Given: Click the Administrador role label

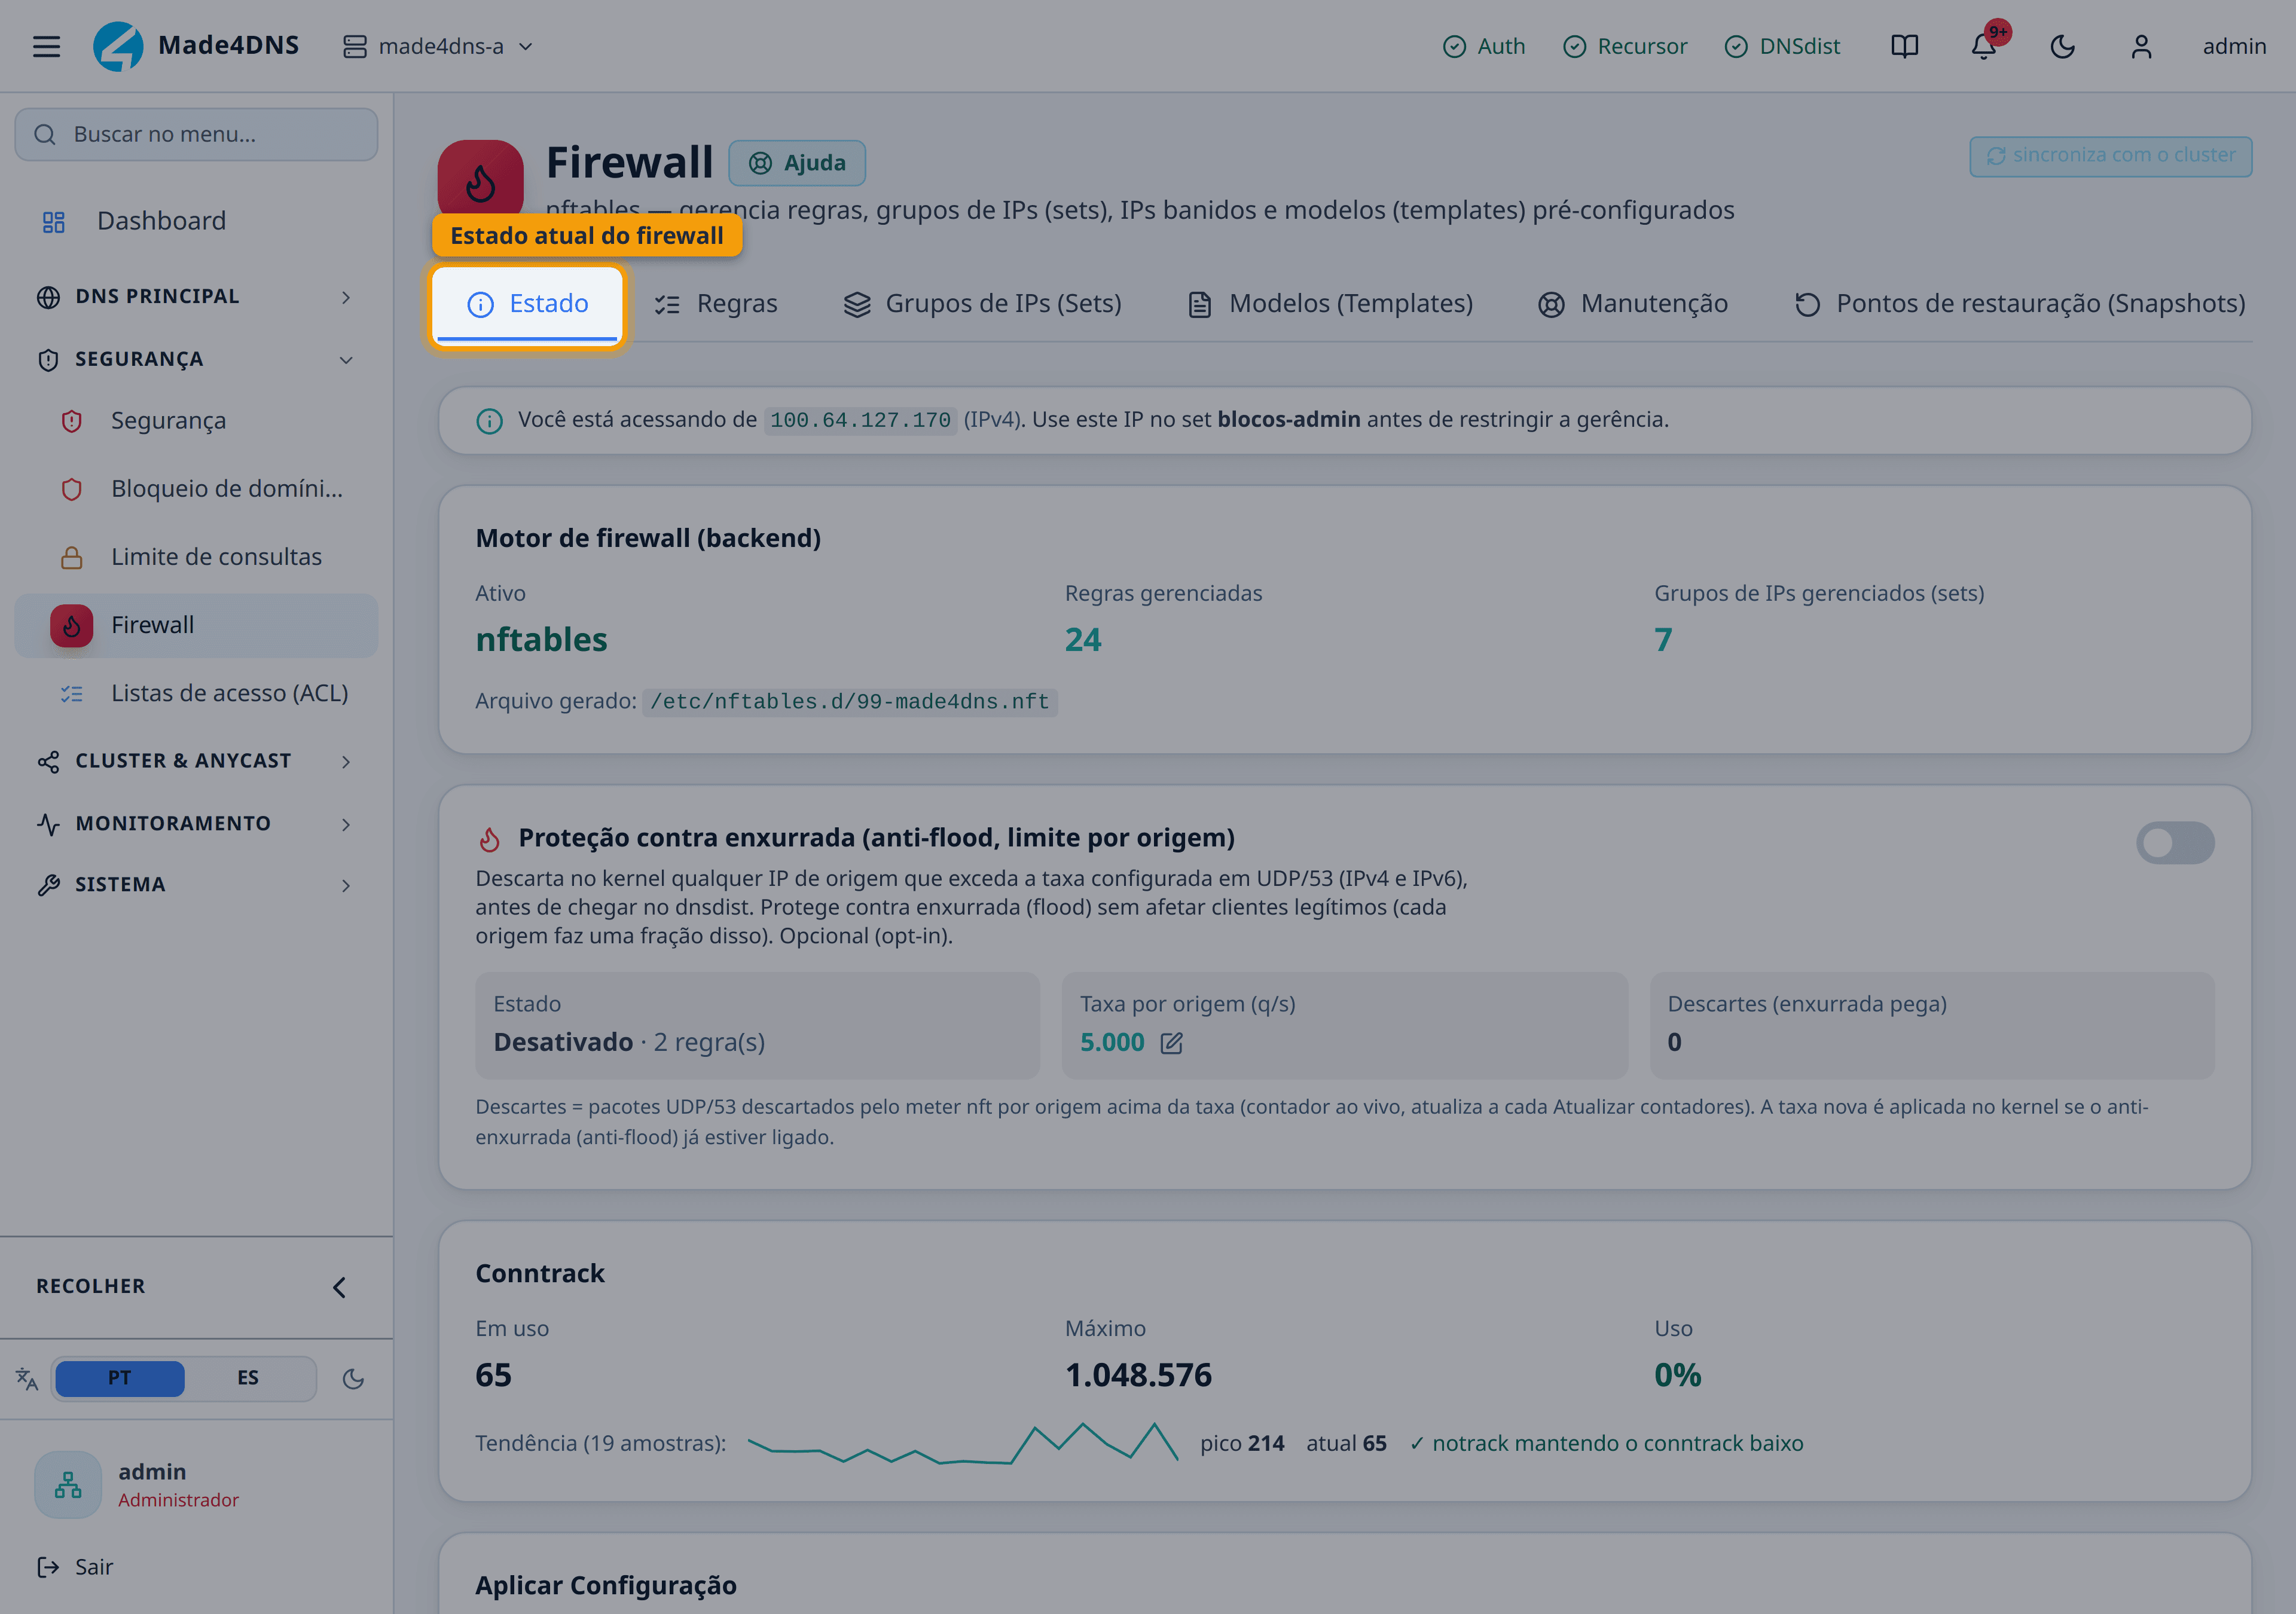Looking at the screenshot, I should pos(179,1500).
